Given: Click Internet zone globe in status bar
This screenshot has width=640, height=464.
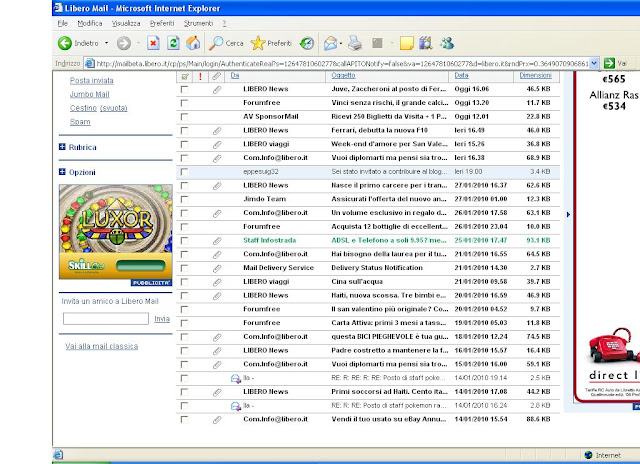Looking at the screenshot, I should pyautogui.click(x=588, y=455).
